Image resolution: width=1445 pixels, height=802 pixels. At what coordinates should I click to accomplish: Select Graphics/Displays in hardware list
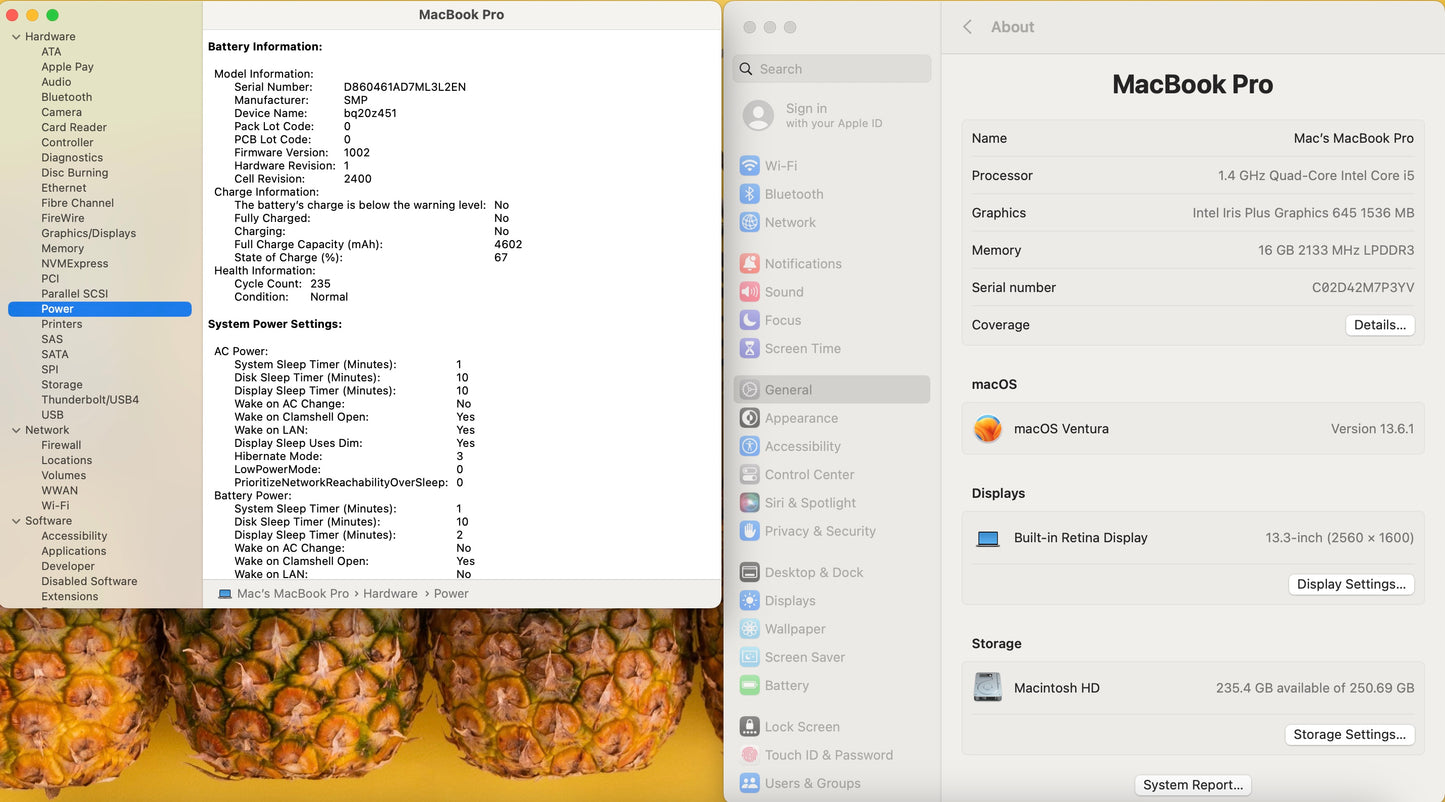[88, 233]
